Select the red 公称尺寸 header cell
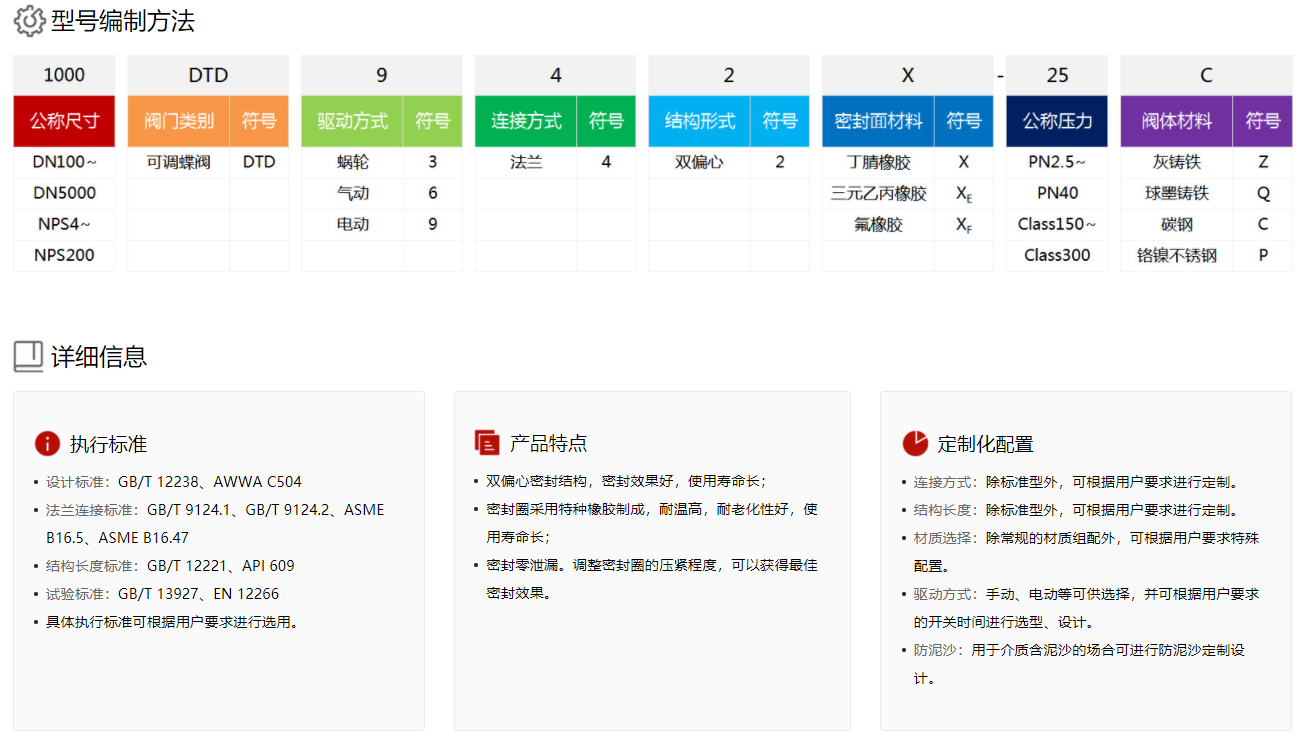Screen dimensions: 1300x744 (64, 121)
